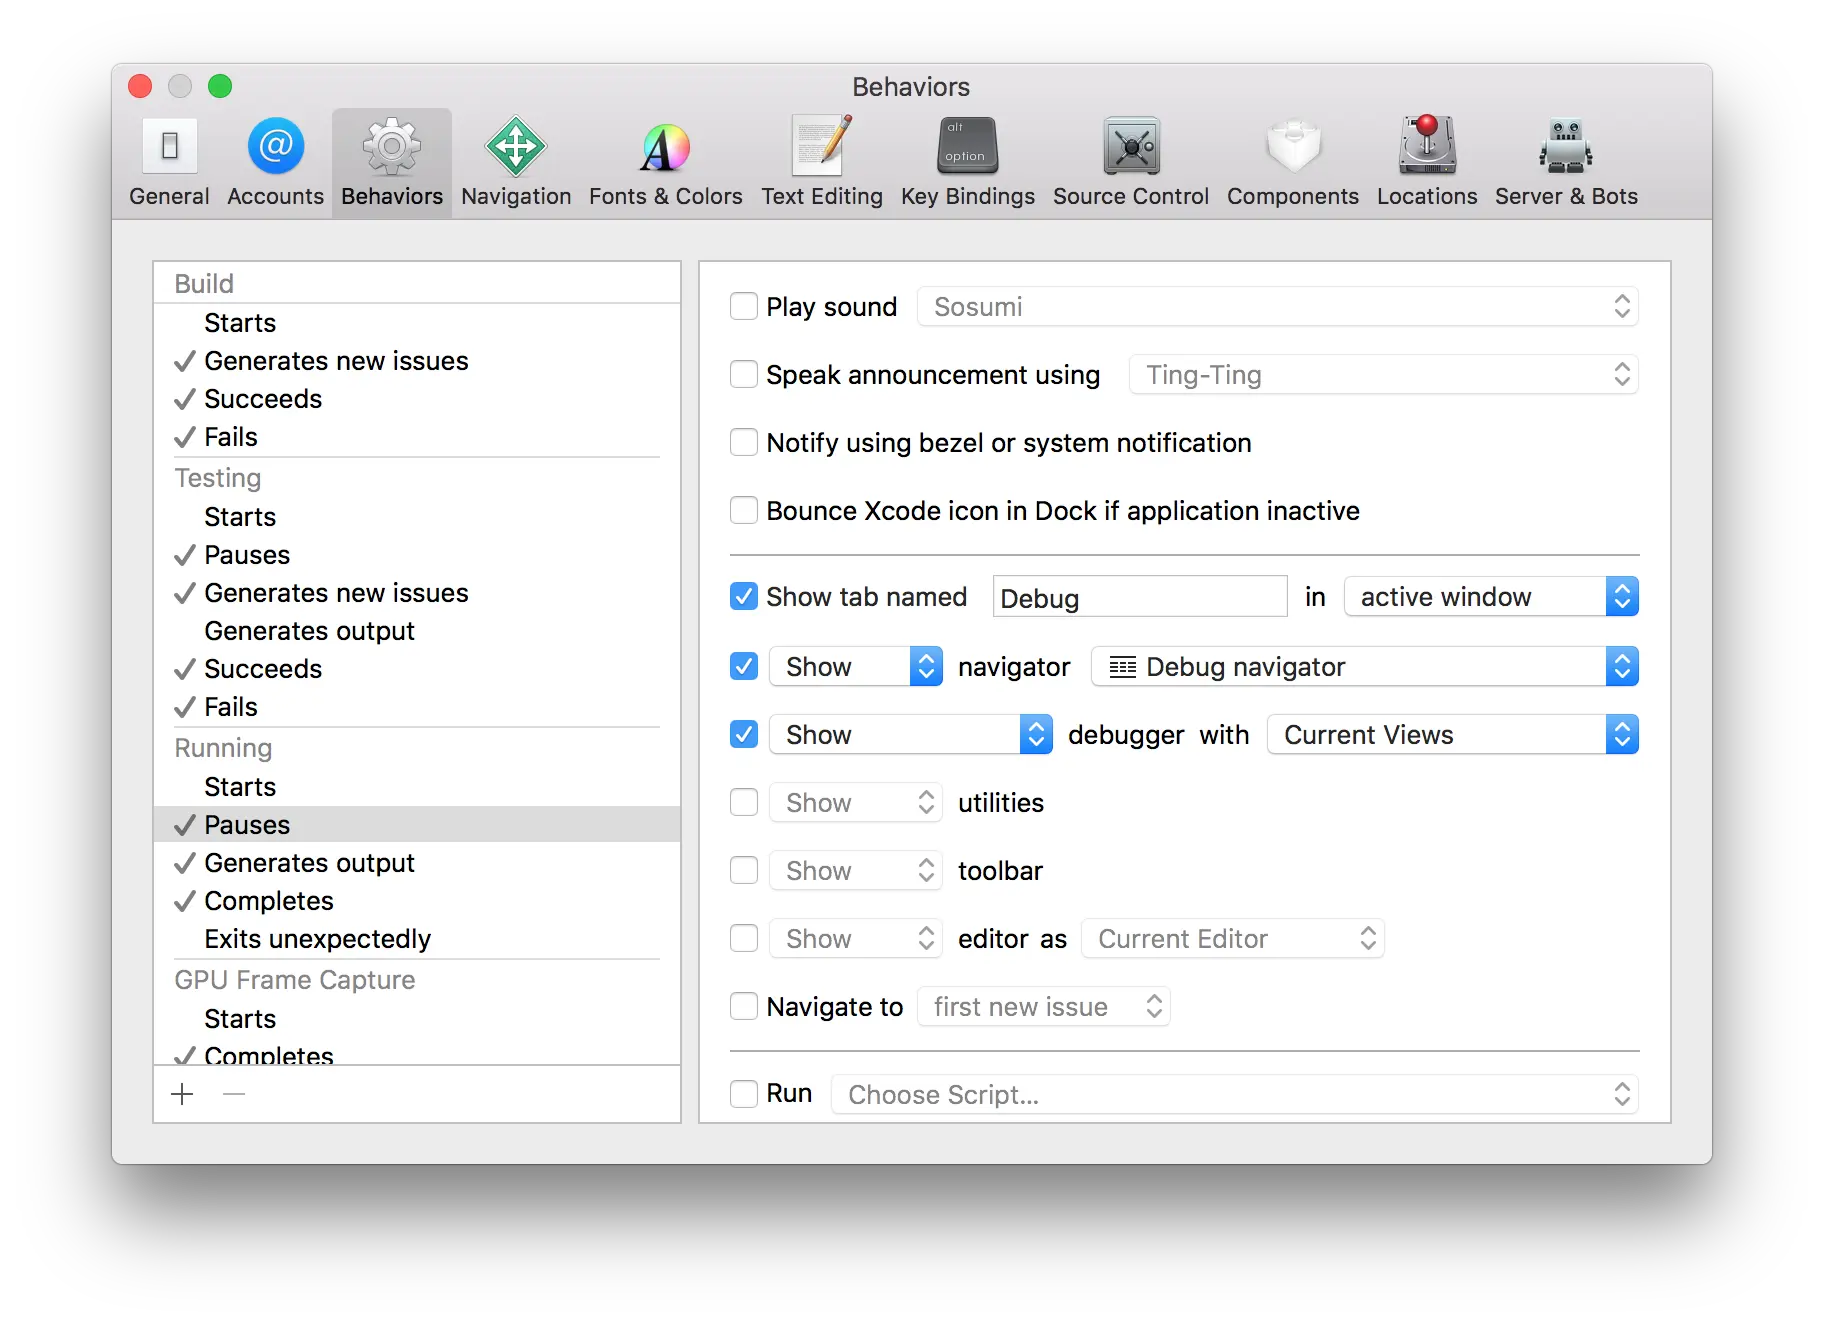Select Testing Starts behavior
1824x1324 pixels.
click(x=417, y=517)
